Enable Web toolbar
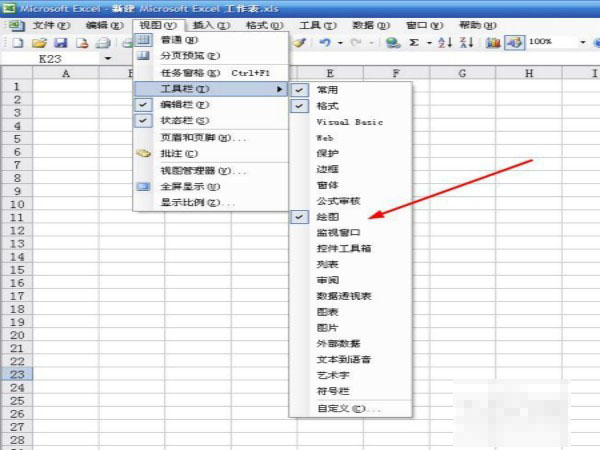 coord(351,138)
